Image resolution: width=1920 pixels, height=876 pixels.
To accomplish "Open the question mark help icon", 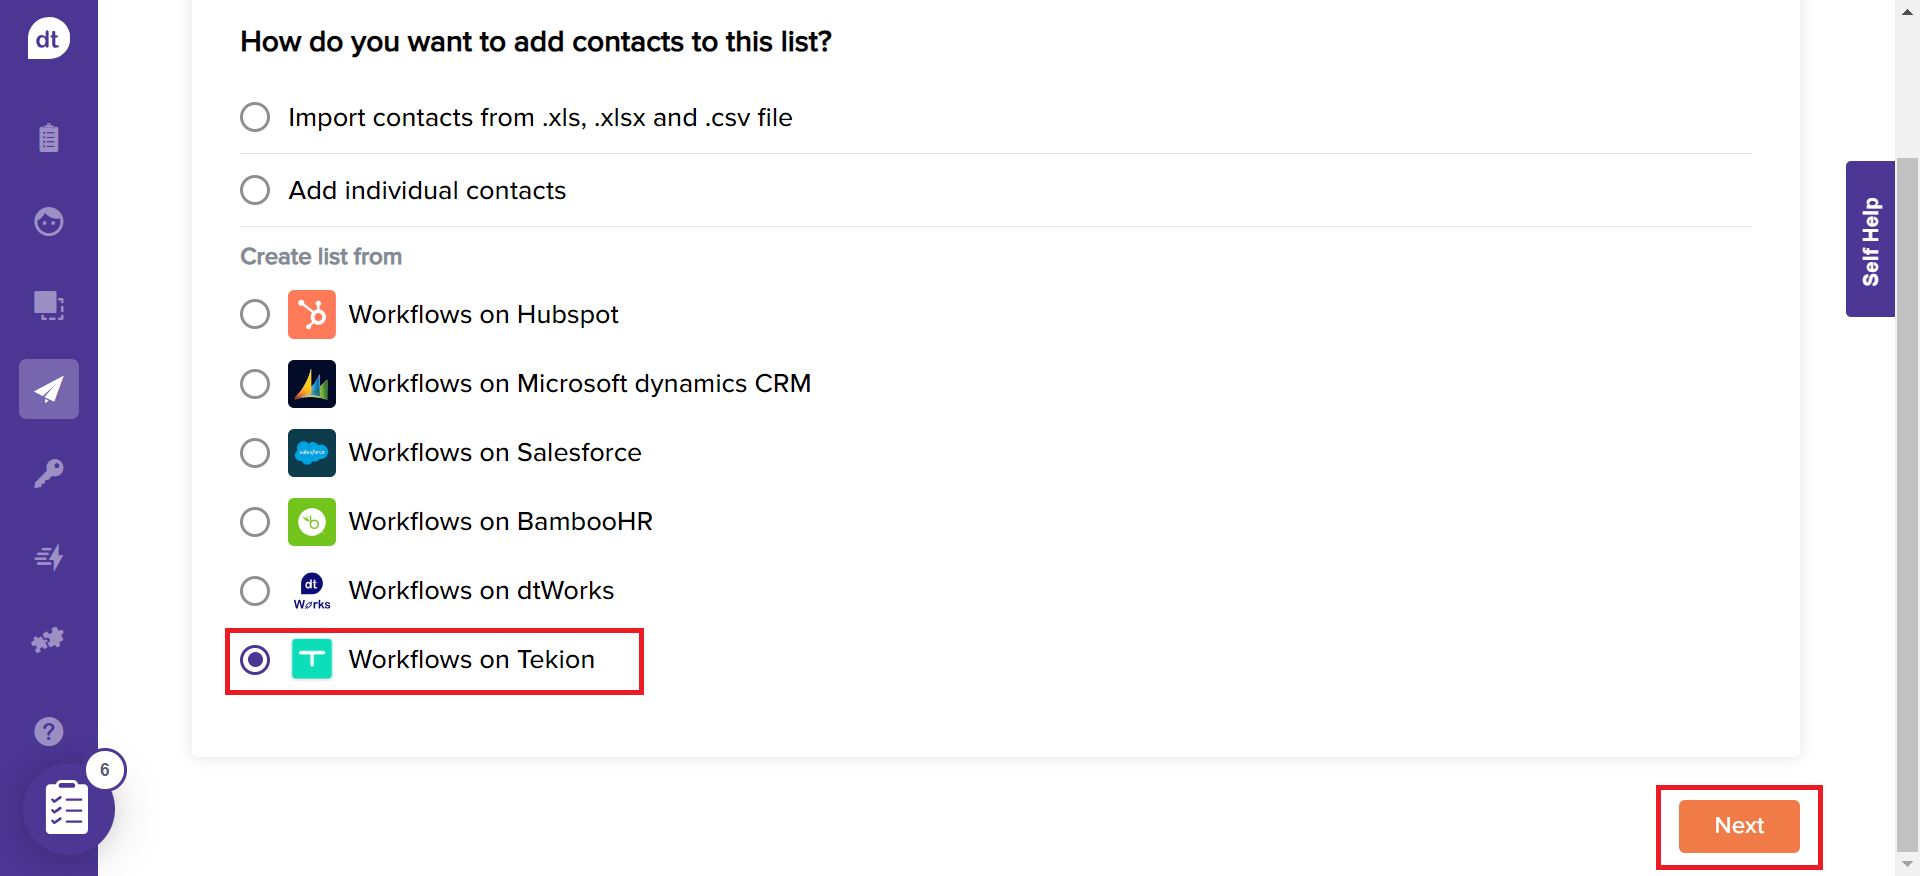I will tap(48, 731).
